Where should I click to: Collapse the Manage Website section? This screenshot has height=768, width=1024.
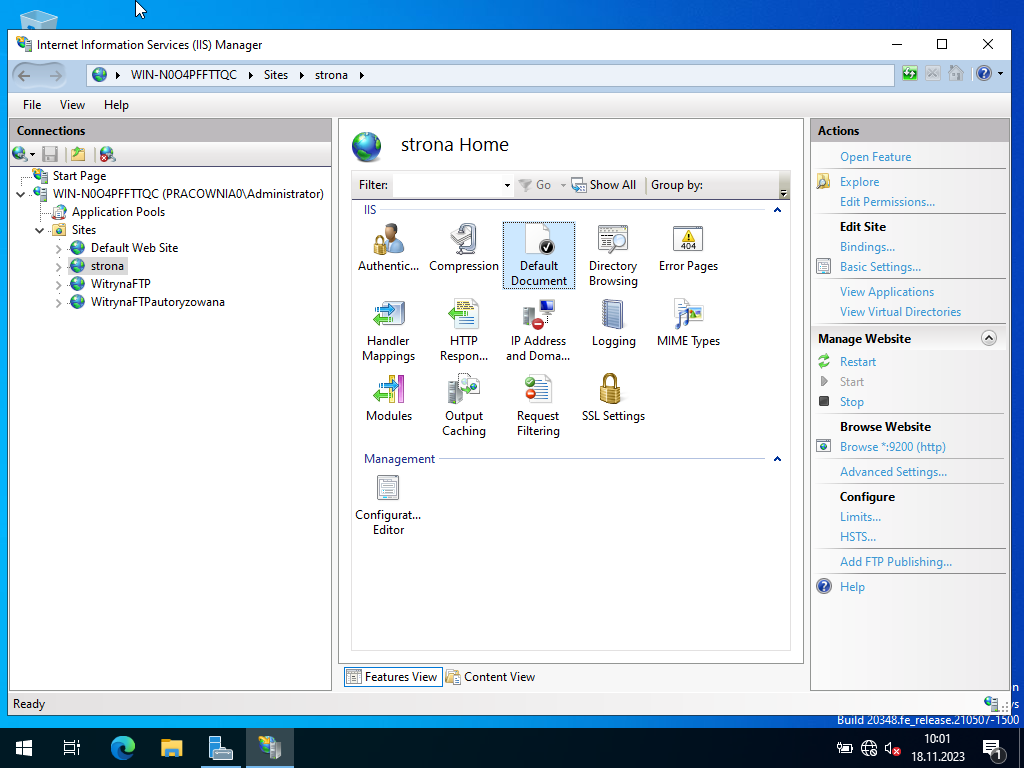989,339
